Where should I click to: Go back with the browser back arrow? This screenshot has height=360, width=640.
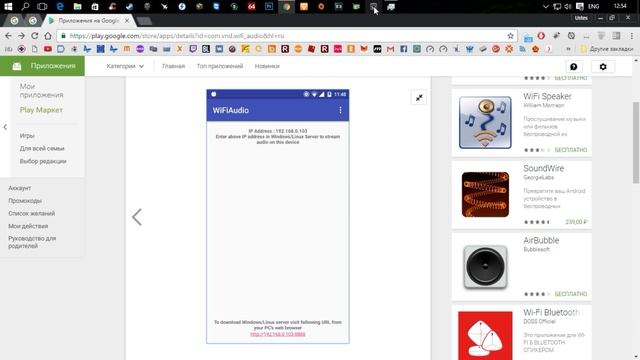tap(8, 36)
